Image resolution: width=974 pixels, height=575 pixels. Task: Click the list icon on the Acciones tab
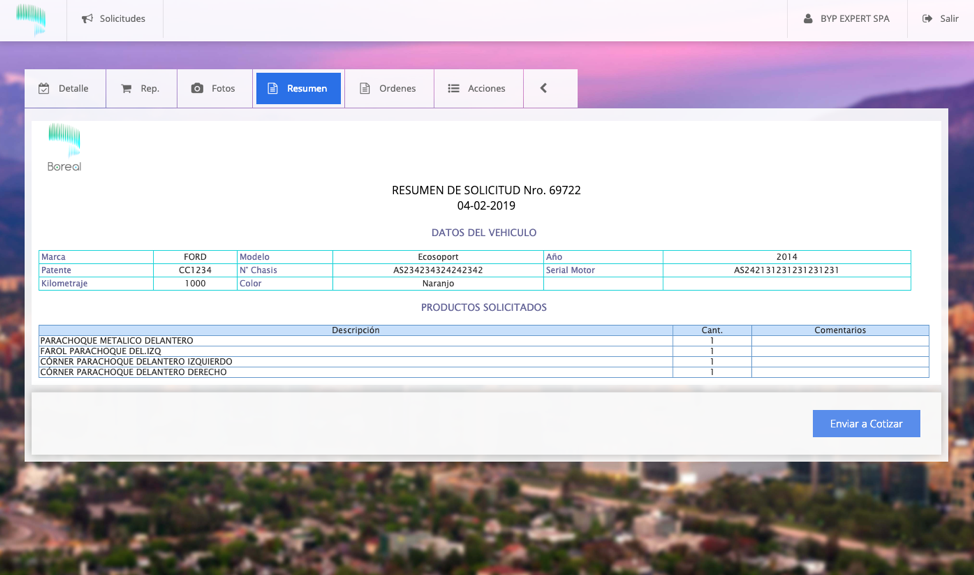point(453,89)
